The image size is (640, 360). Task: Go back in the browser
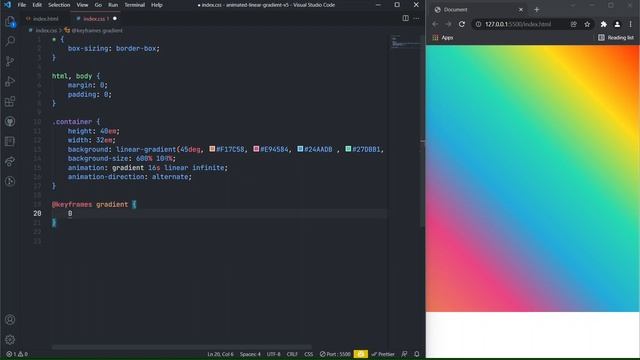[435, 24]
